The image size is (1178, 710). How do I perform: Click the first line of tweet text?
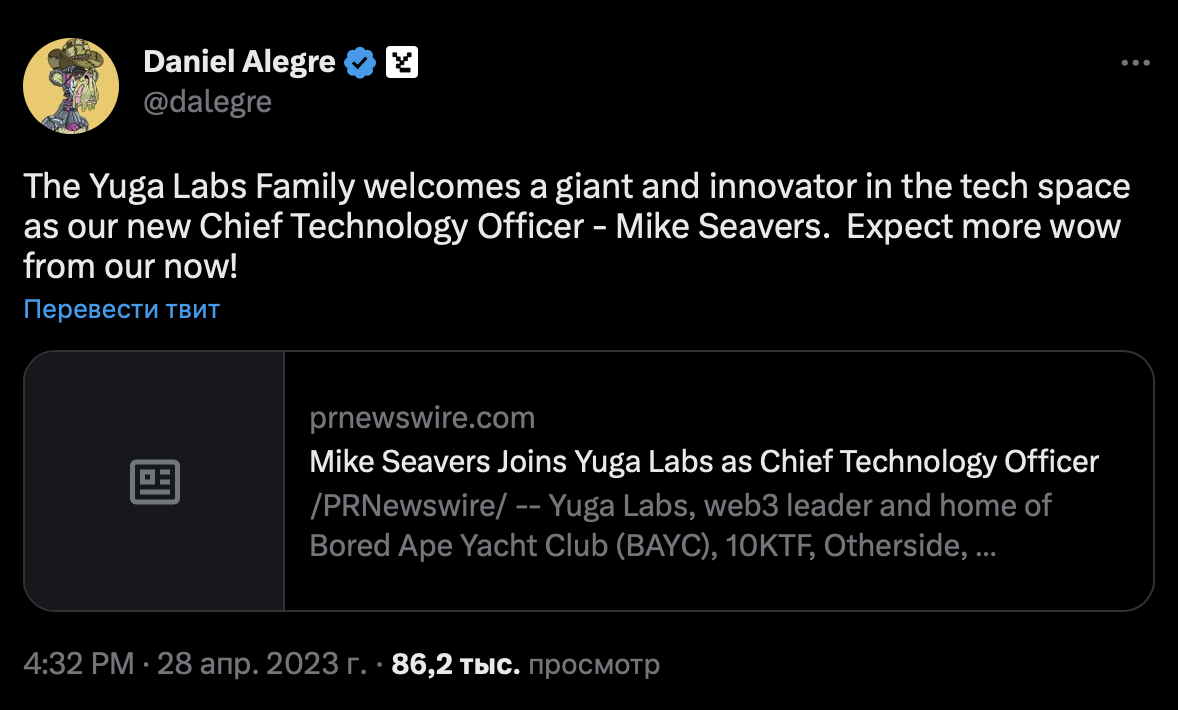[576, 187]
